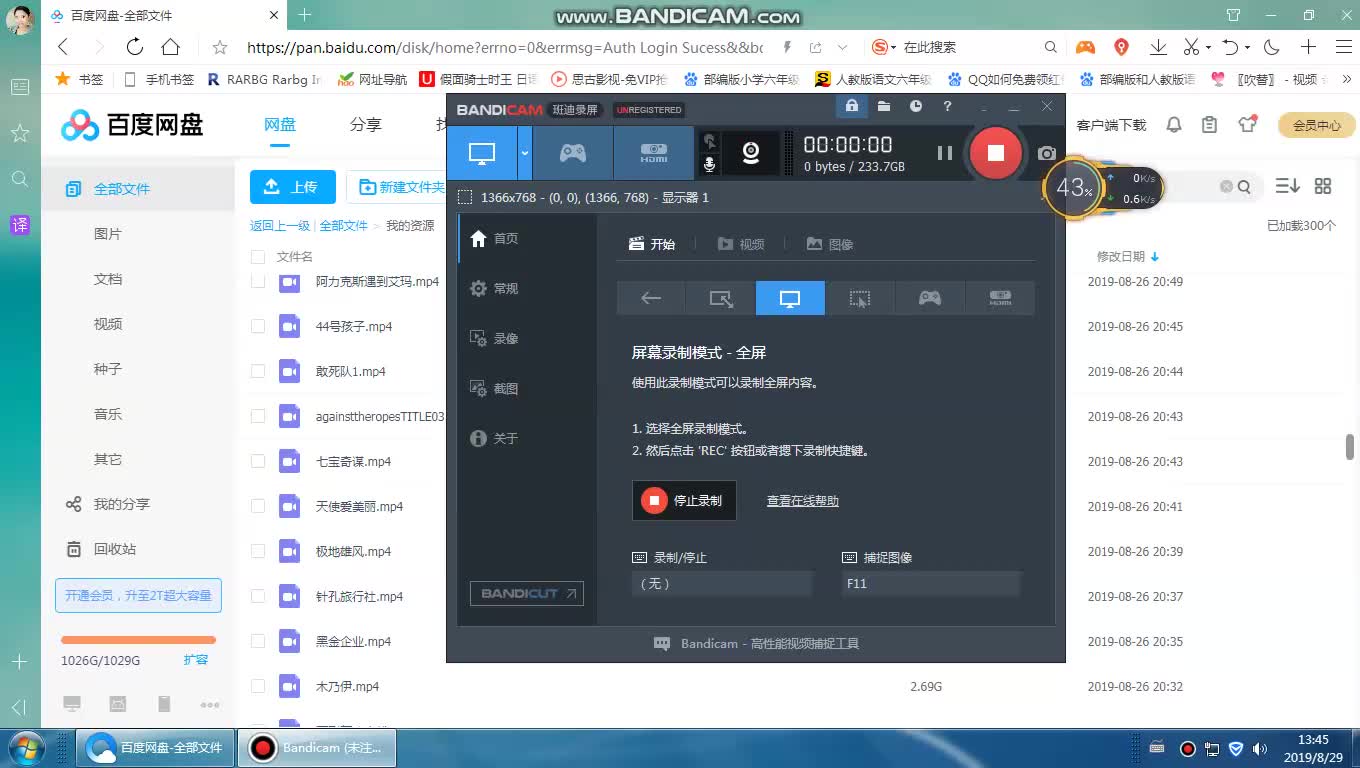Switch to grid view icon
1360x768 pixels.
pos(1323,186)
